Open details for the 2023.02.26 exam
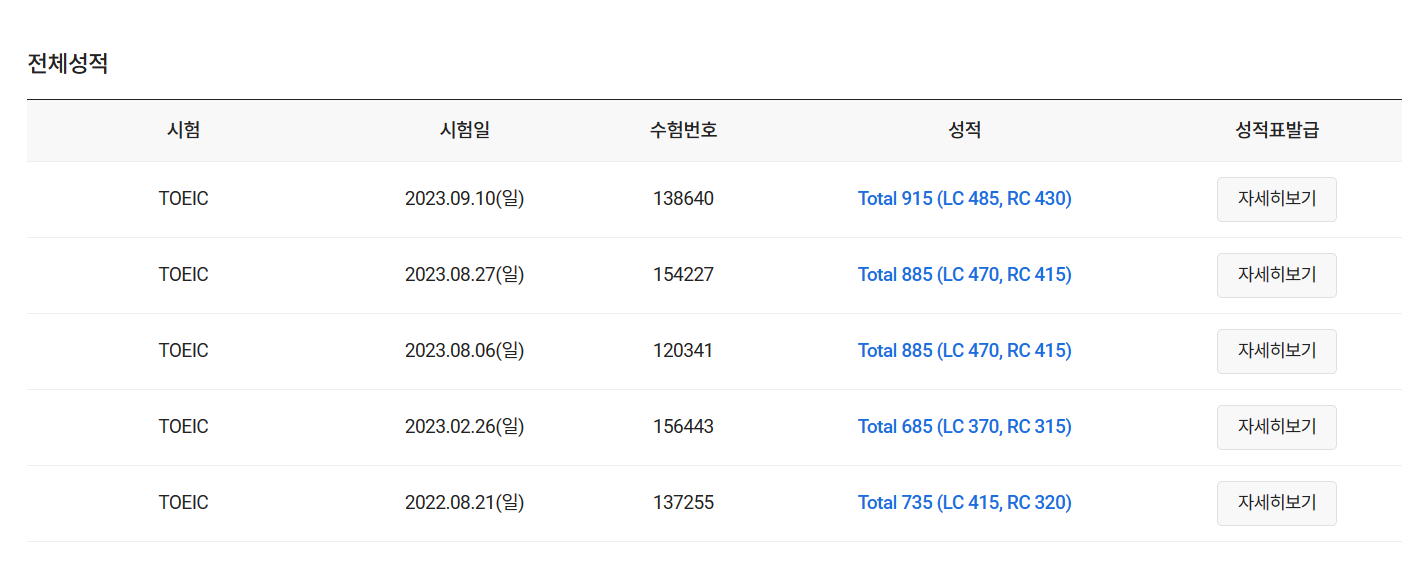The image size is (1407, 561). 1276,427
